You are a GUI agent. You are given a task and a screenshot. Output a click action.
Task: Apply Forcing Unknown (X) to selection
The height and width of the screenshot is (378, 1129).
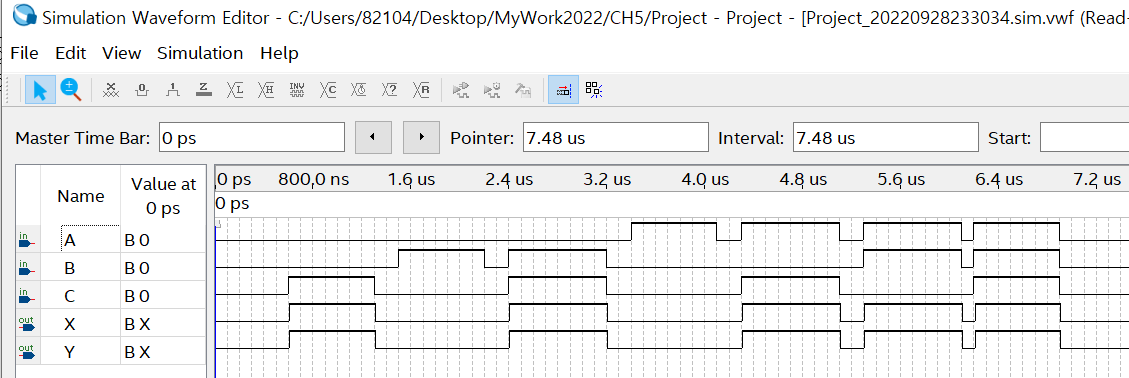tap(111, 90)
